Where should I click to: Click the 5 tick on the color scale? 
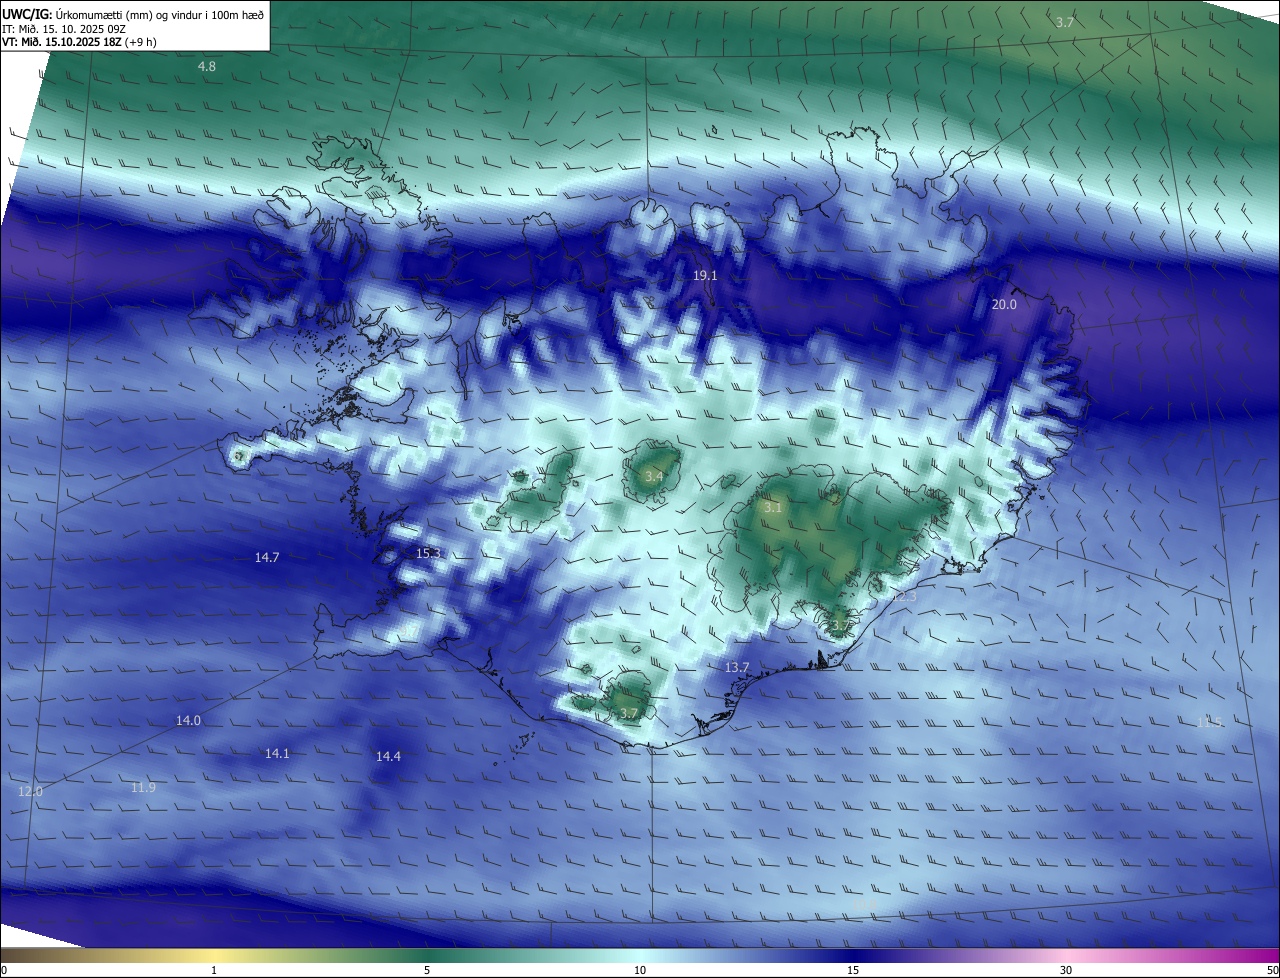(x=427, y=970)
